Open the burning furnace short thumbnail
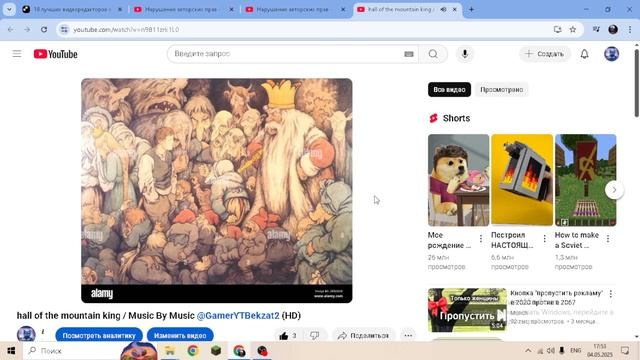 point(522,180)
